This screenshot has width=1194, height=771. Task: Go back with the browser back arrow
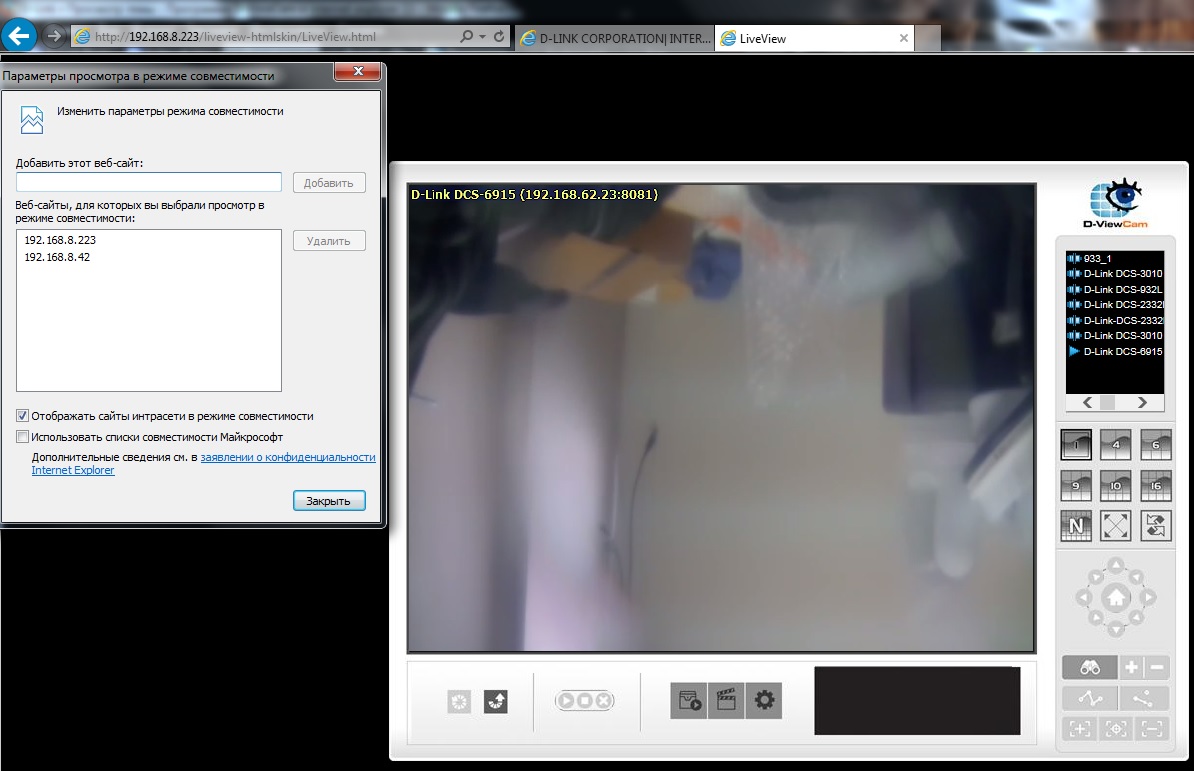point(19,36)
